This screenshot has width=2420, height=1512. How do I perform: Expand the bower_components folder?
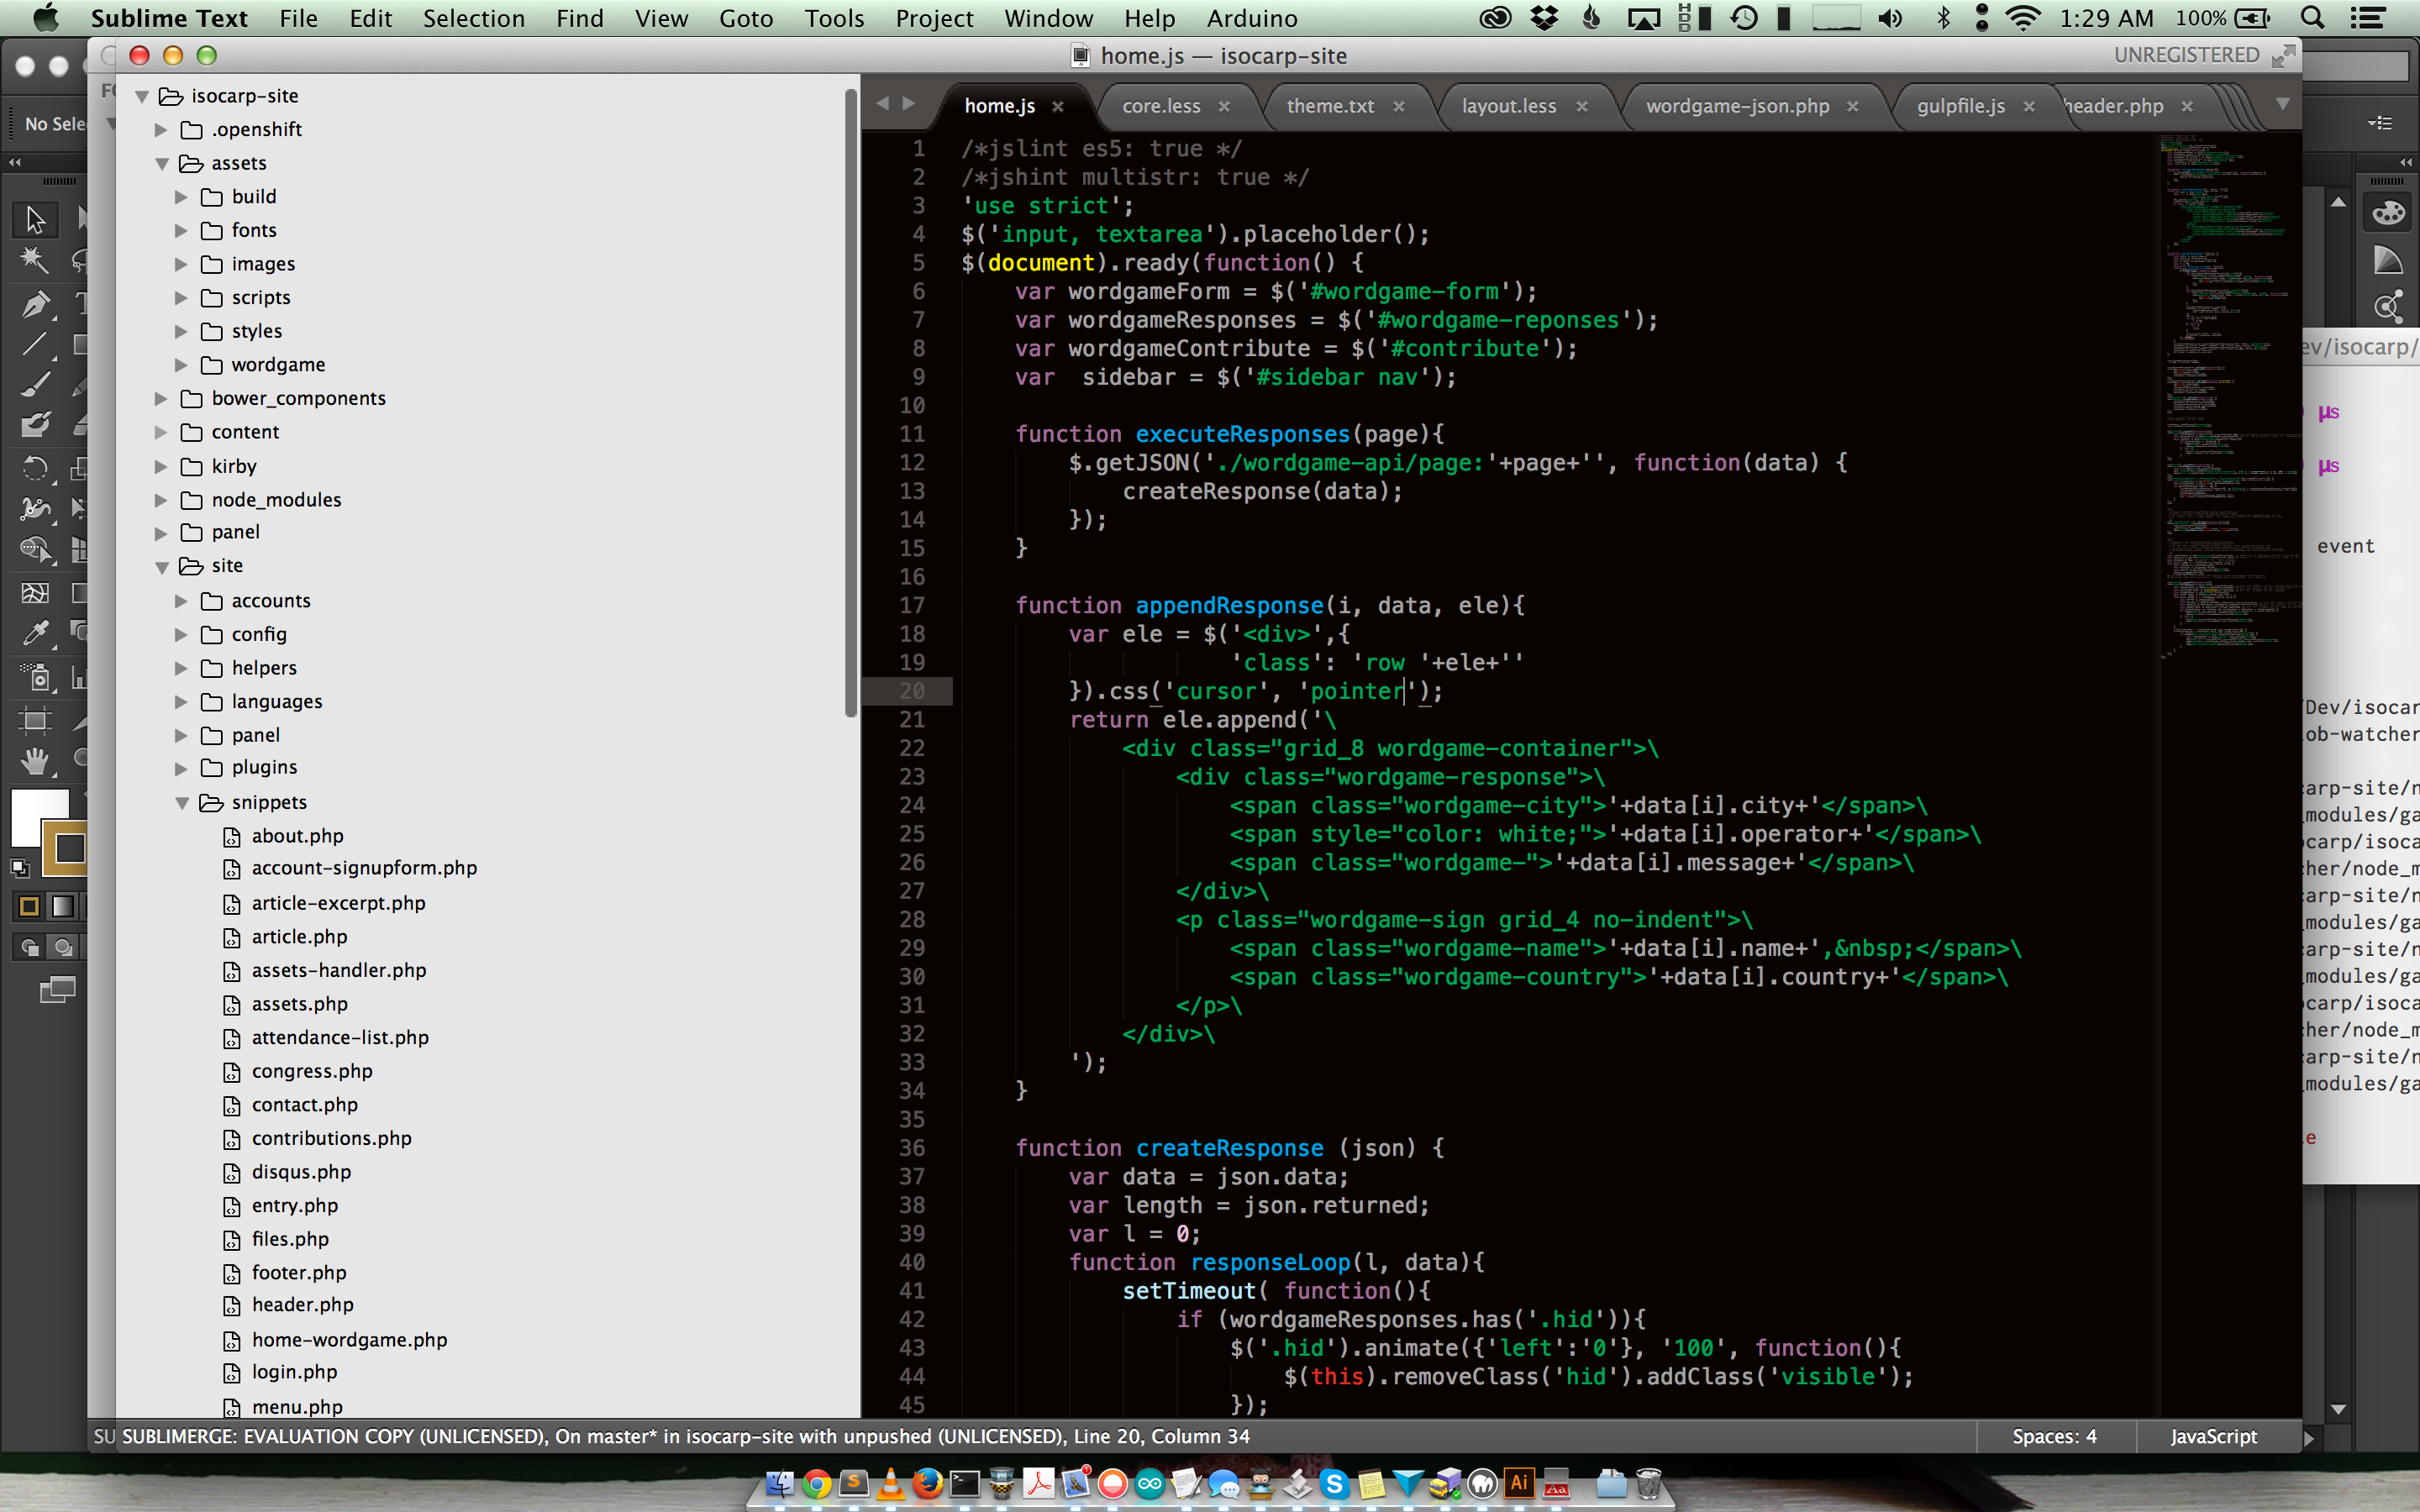161,399
